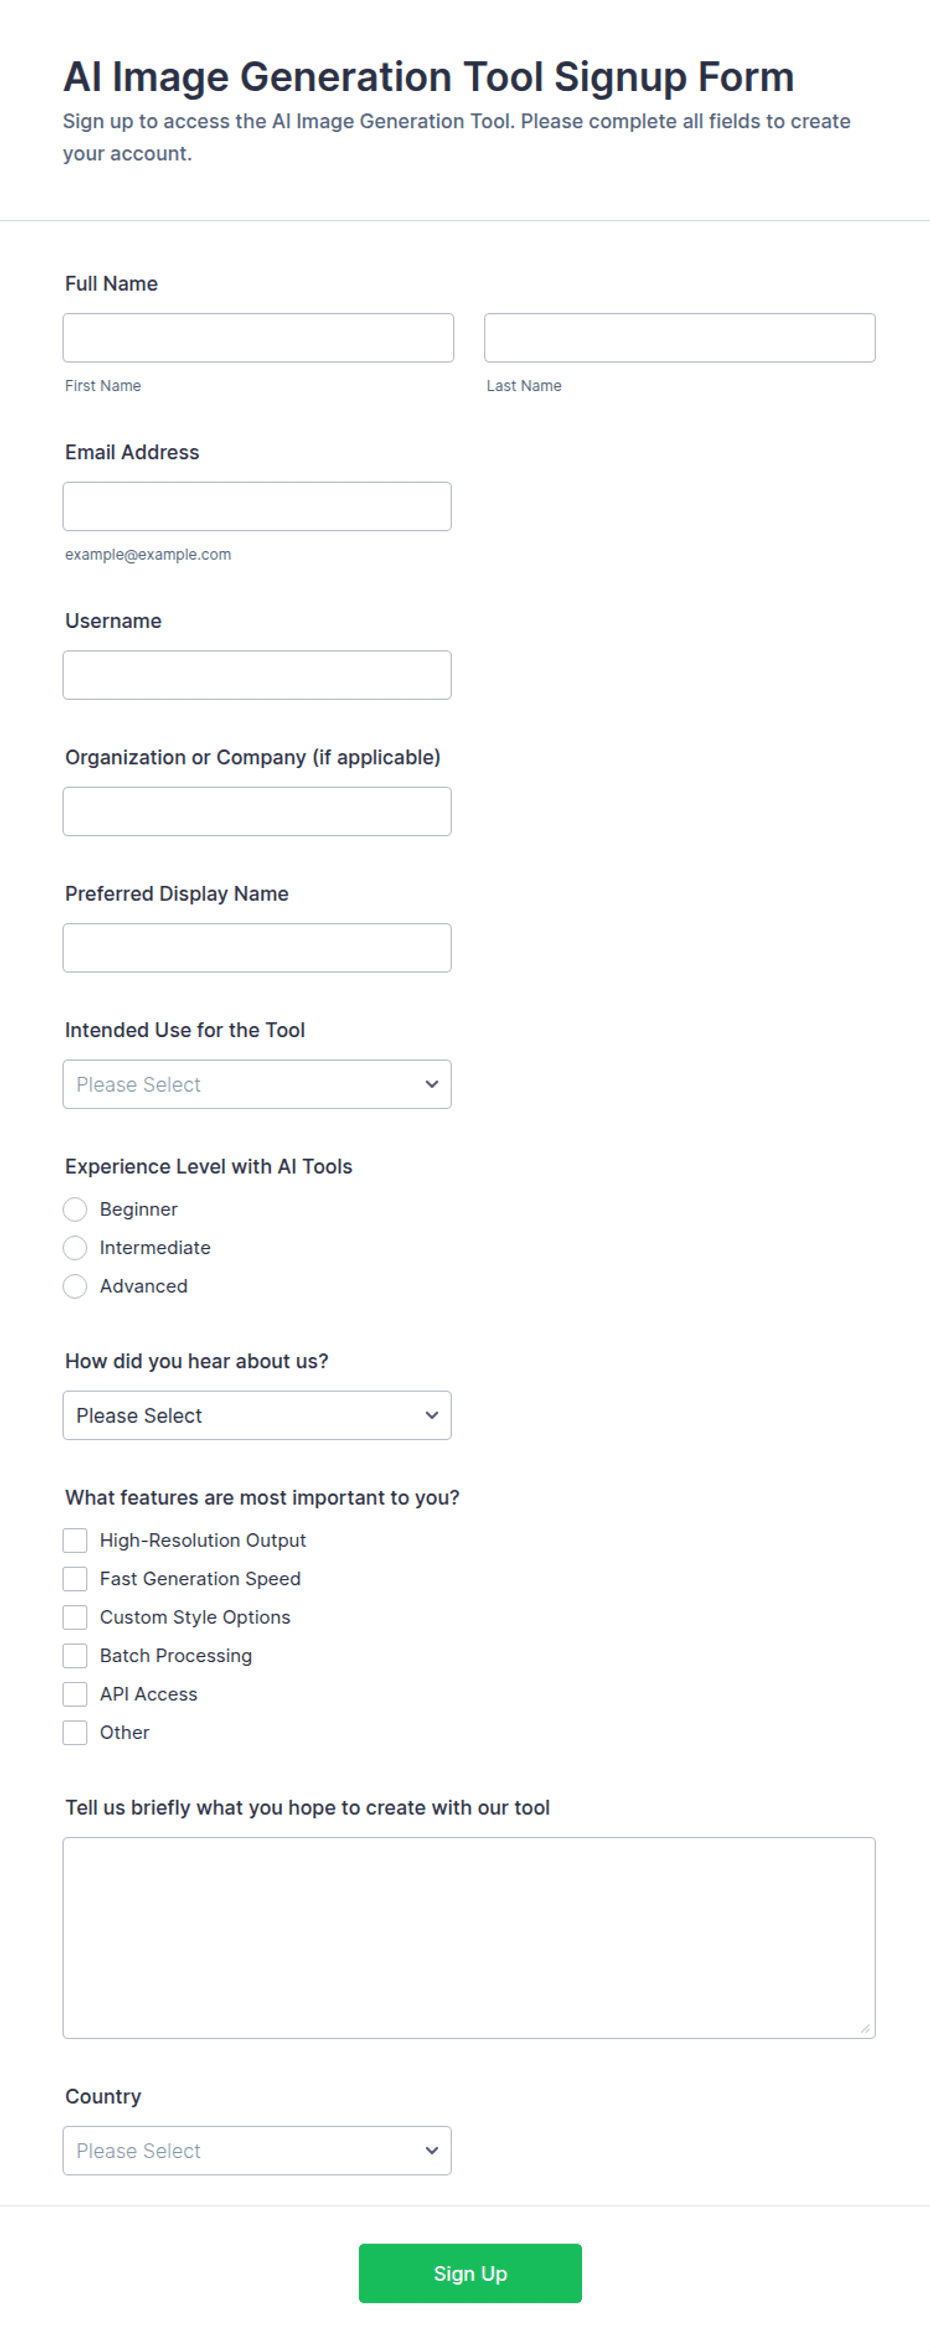Toggle the API Access checkbox

click(75, 1694)
